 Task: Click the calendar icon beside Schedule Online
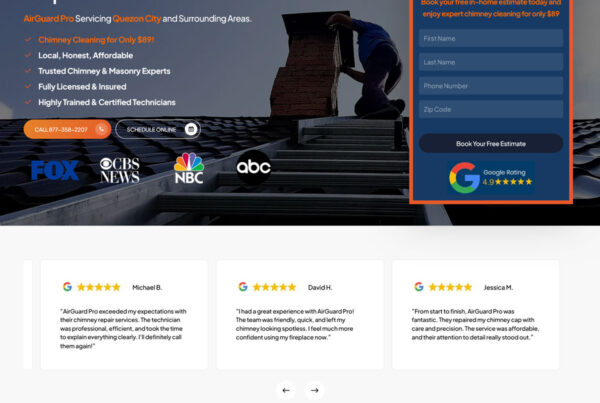pos(190,129)
